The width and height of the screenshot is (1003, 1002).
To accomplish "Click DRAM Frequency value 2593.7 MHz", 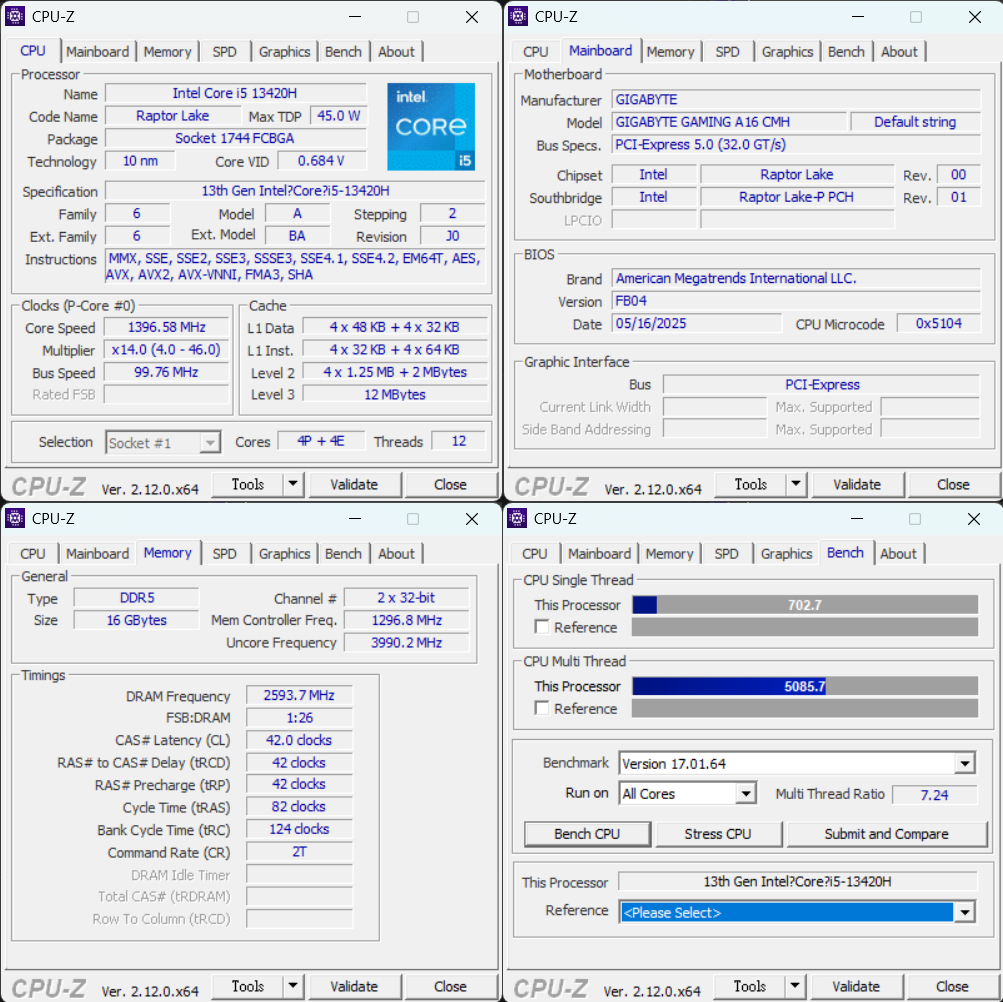I will point(299,695).
